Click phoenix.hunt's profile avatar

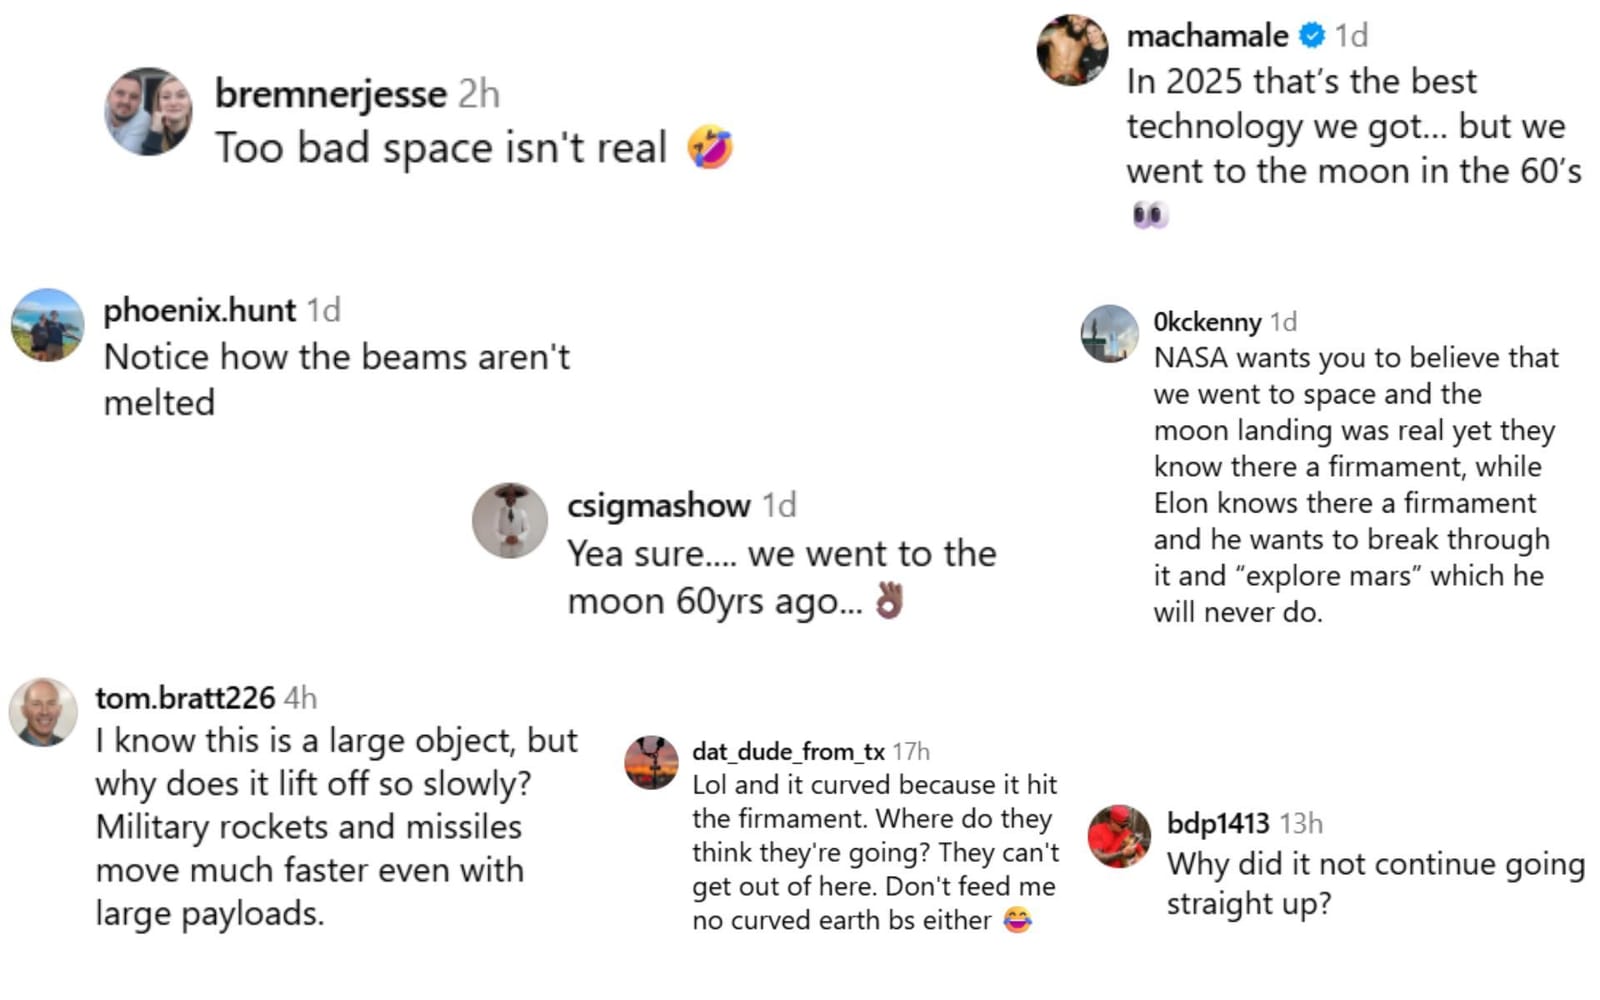47,325
